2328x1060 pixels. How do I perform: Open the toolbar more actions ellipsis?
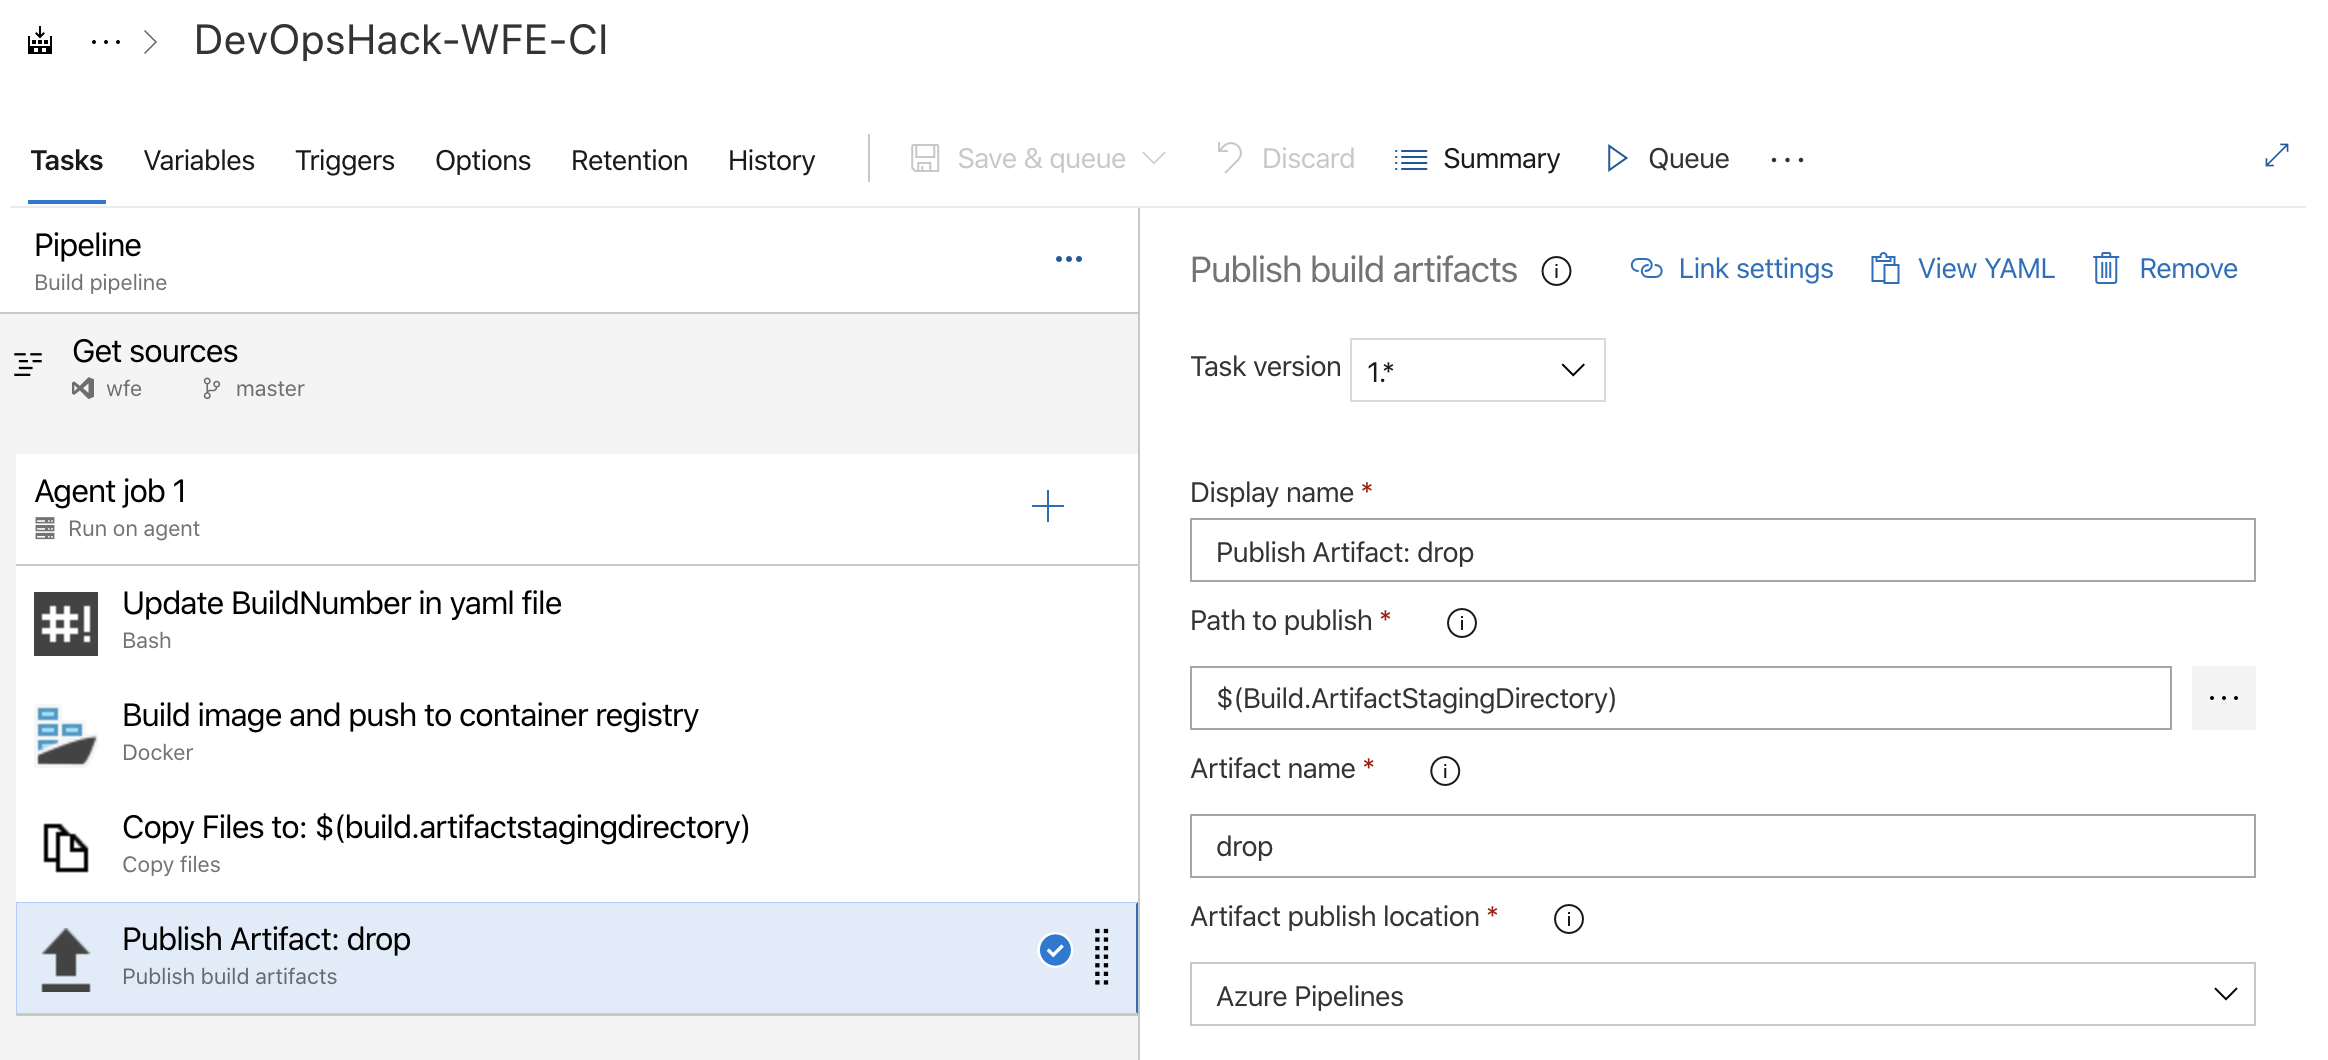tap(1787, 159)
